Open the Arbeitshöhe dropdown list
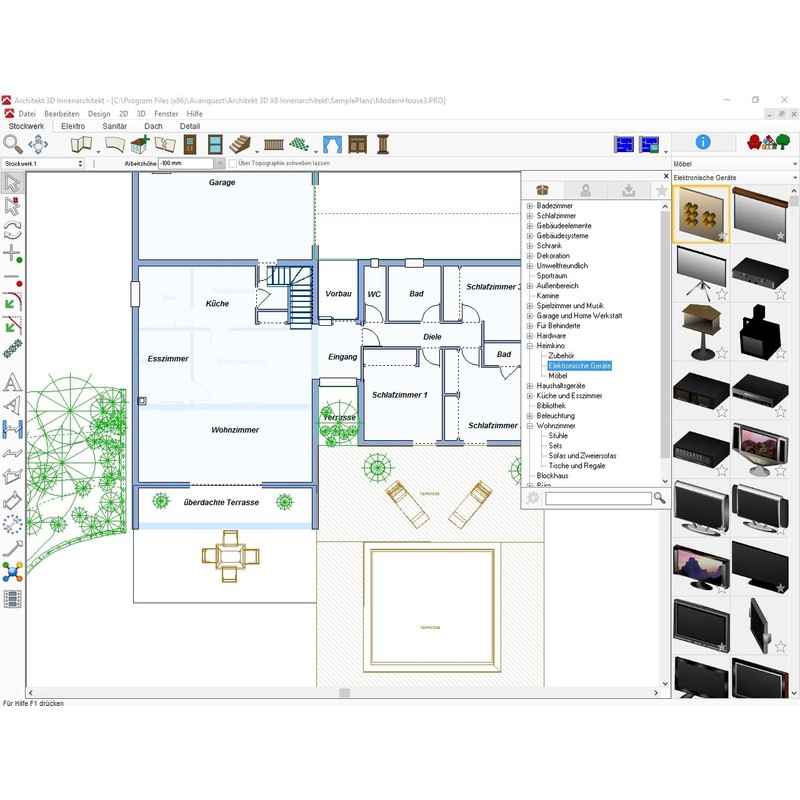800x800 pixels. coord(221,164)
